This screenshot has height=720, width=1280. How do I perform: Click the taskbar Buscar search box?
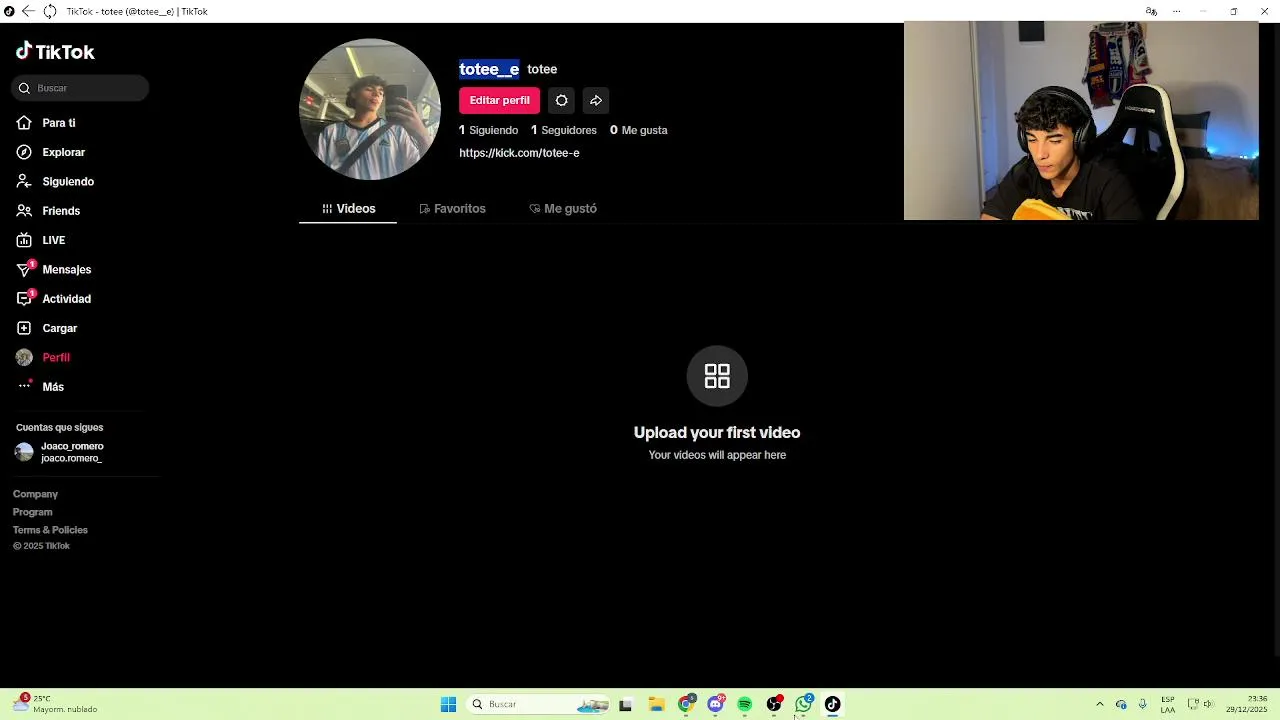[538, 704]
